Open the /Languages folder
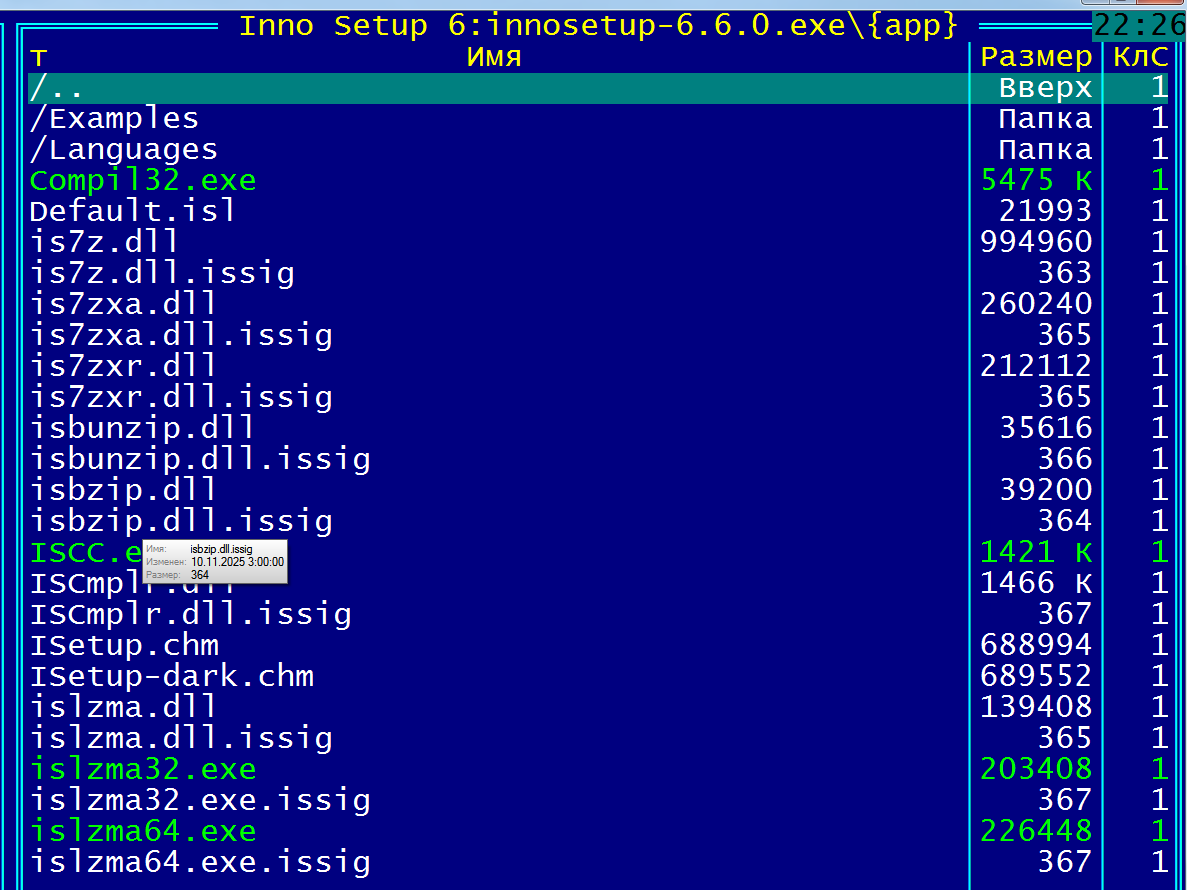 pyautogui.click(x=123, y=150)
